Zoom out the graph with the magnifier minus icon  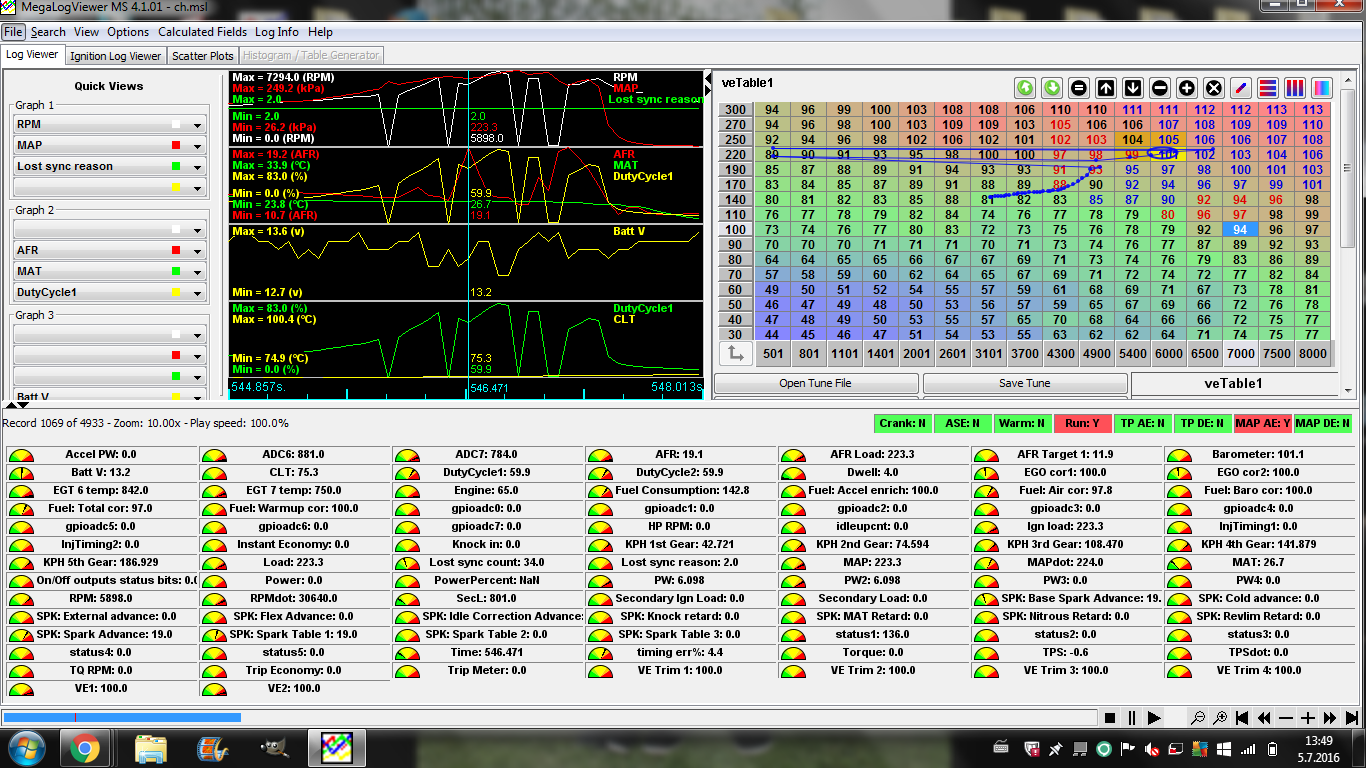1198,718
